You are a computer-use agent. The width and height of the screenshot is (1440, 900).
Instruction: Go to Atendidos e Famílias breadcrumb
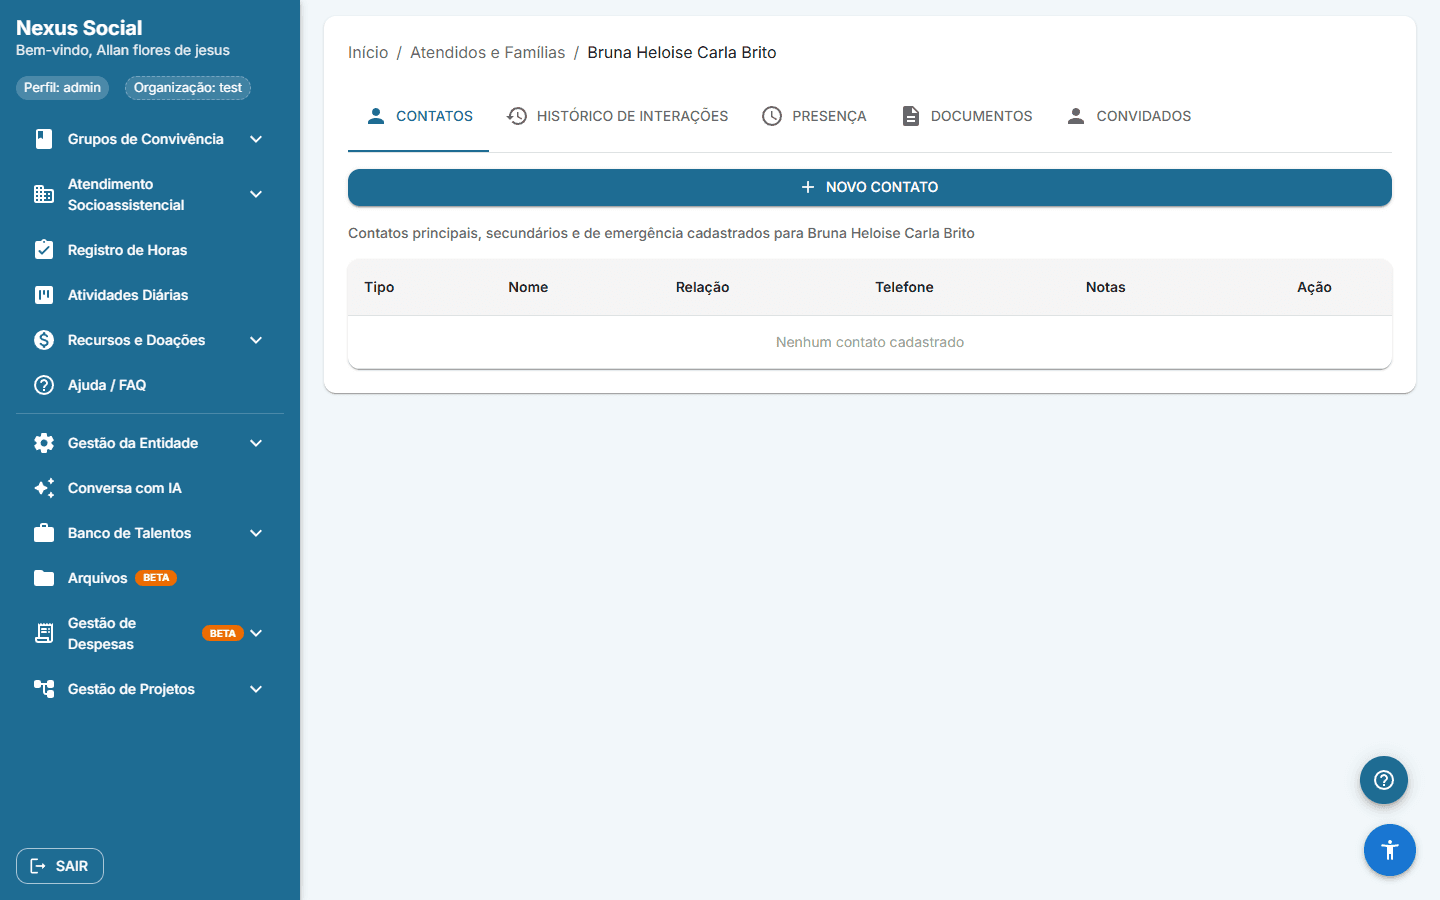pos(488,52)
